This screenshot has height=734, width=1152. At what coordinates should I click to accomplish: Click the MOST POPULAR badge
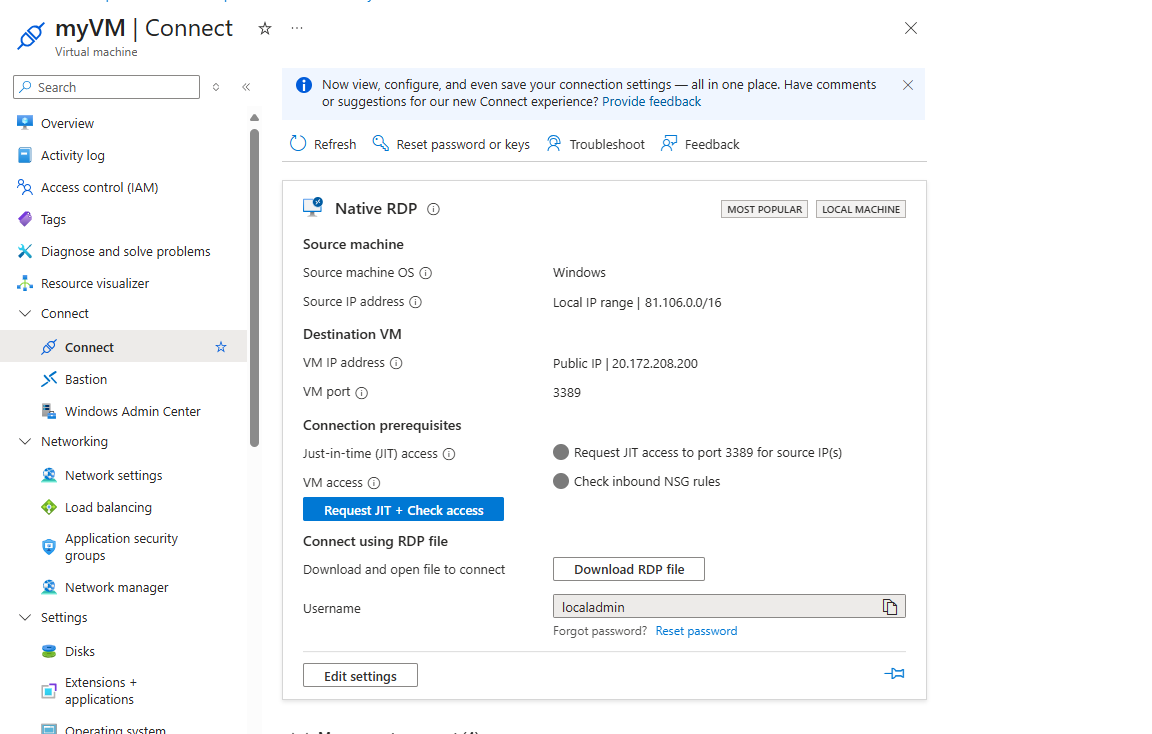pos(764,209)
